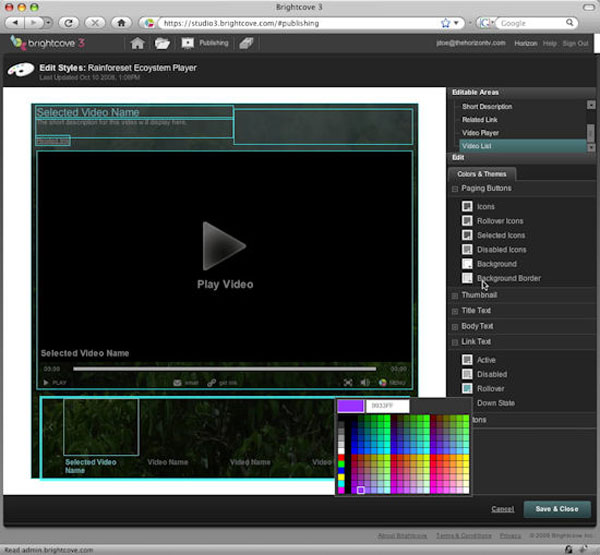Click the Sign Out link

[575, 43]
